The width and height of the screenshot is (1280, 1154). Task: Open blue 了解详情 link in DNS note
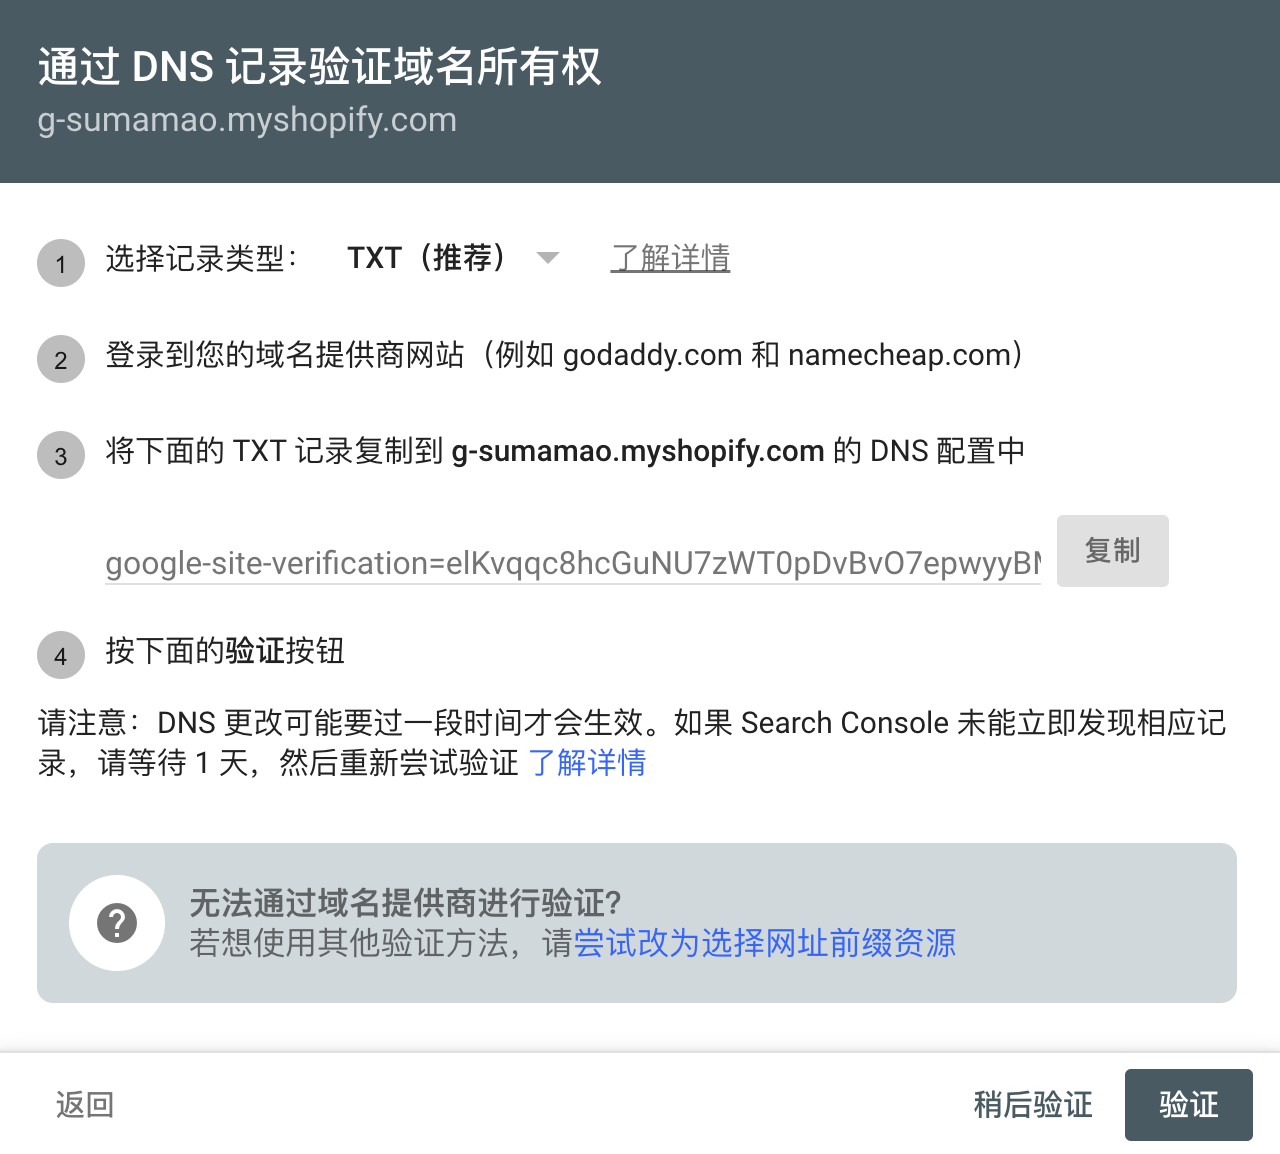pyautogui.click(x=587, y=763)
